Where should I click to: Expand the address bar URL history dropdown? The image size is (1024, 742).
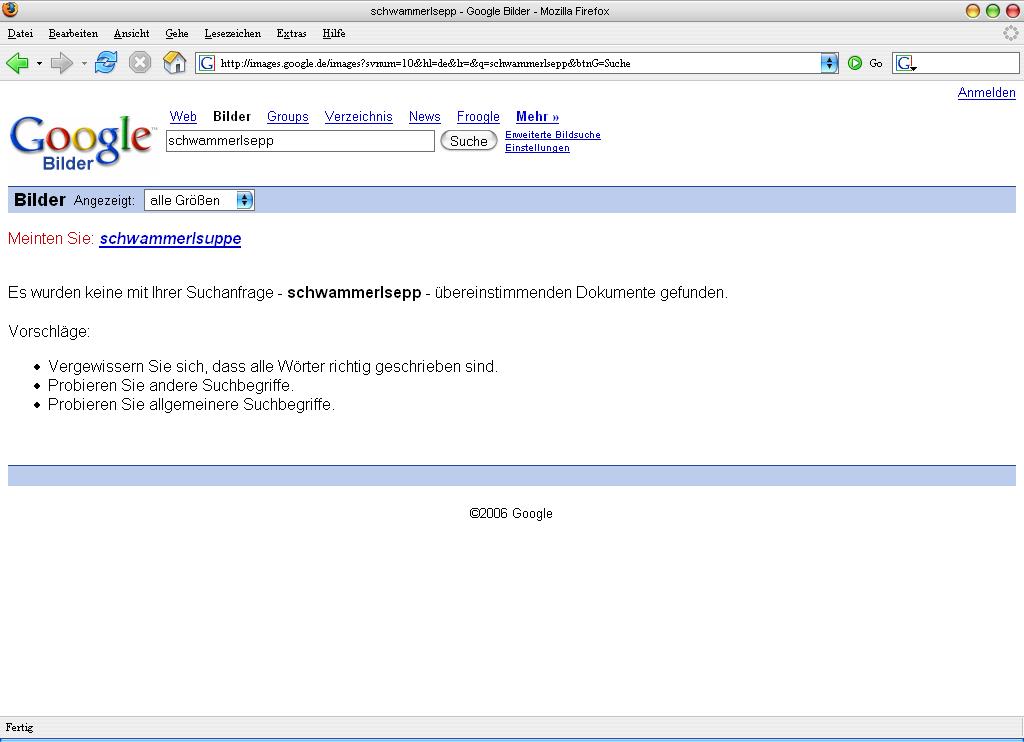(x=829, y=63)
